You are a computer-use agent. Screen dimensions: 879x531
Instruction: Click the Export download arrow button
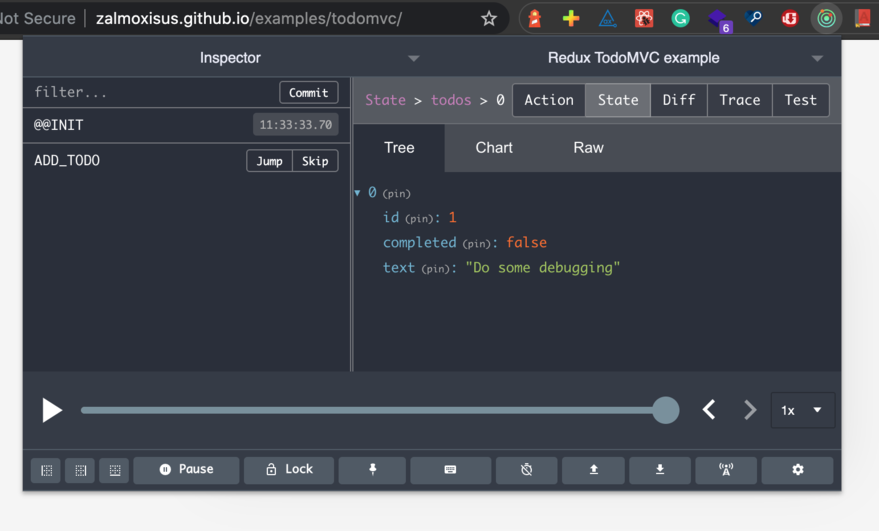(660, 470)
